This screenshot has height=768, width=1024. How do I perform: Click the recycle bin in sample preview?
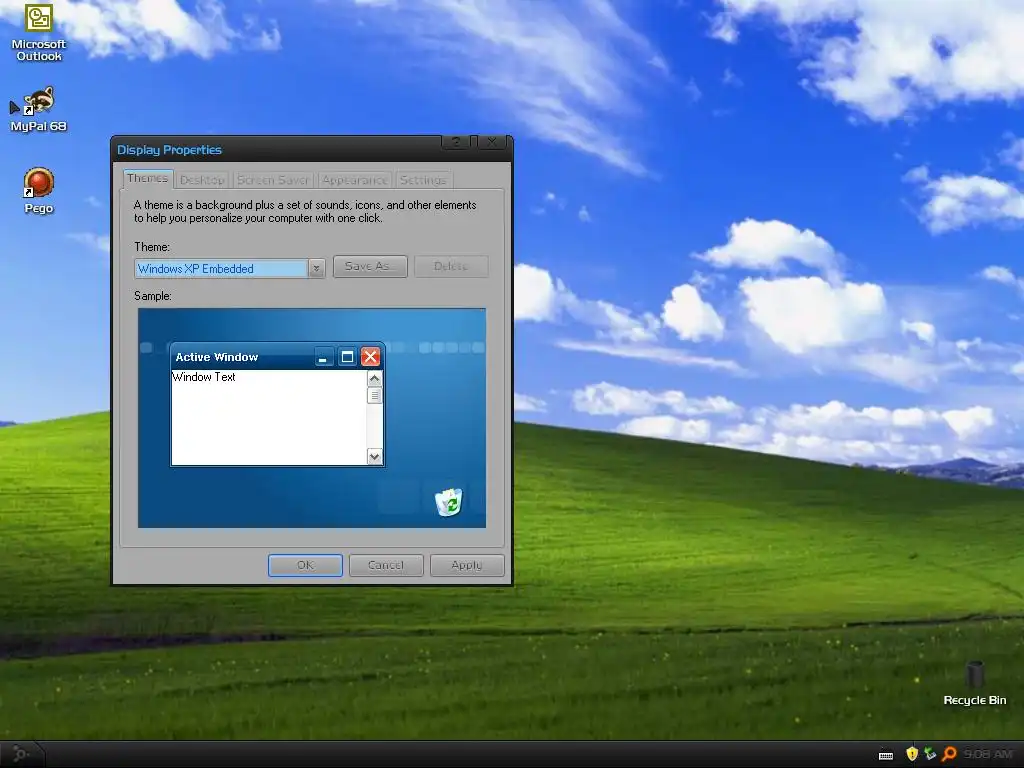pyautogui.click(x=449, y=502)
